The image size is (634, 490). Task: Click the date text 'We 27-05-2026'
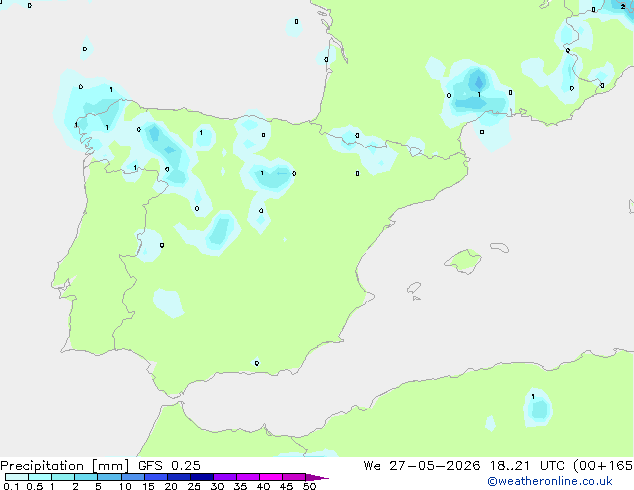422,466
